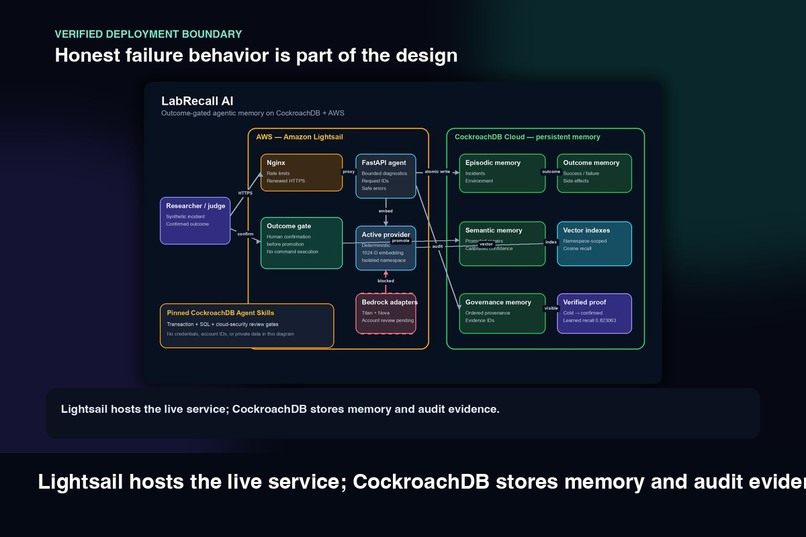
Task: Select the 'Active provider' node heading
Action: pyautogui.click(x=386, y=234)
